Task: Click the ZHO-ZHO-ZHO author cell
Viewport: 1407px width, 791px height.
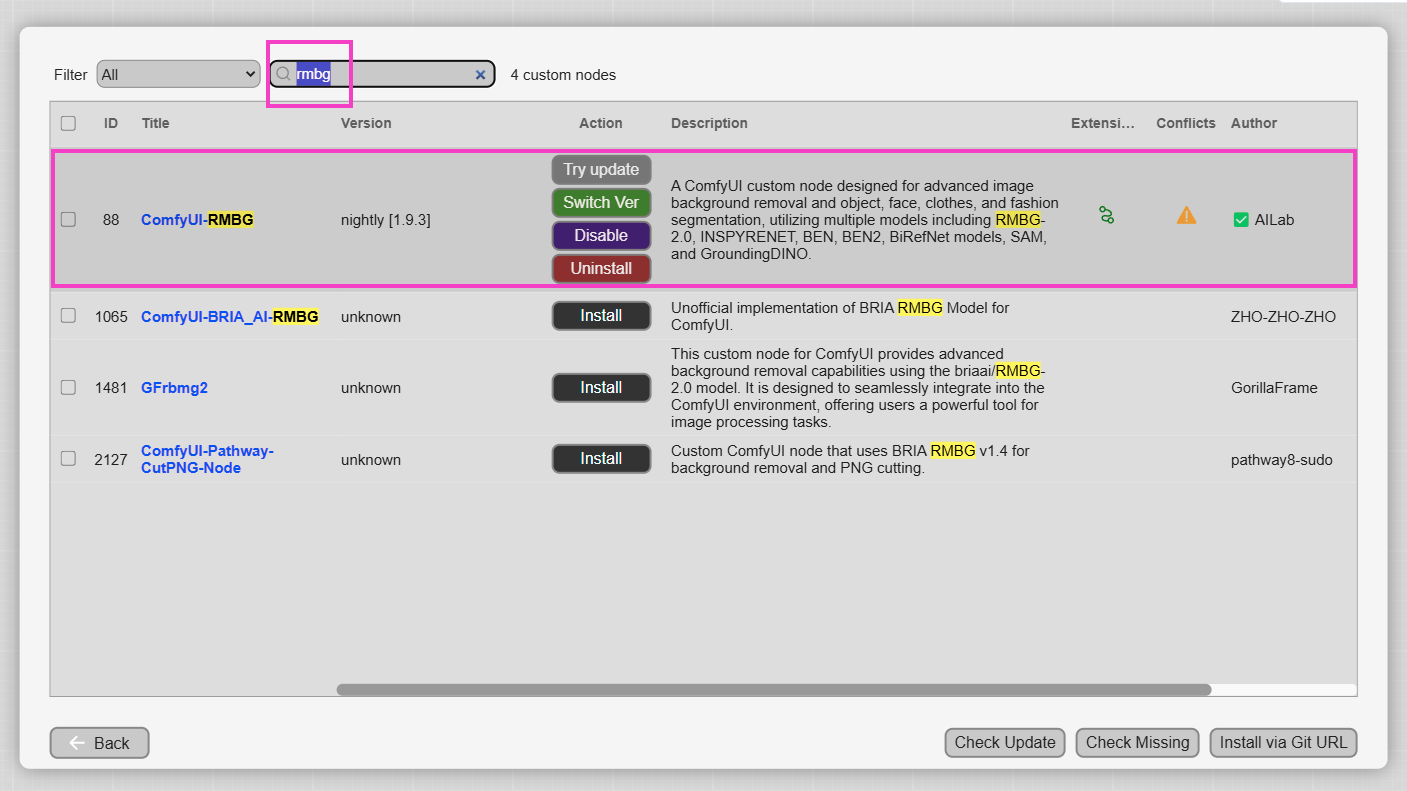Action: tap(1283, 317)
